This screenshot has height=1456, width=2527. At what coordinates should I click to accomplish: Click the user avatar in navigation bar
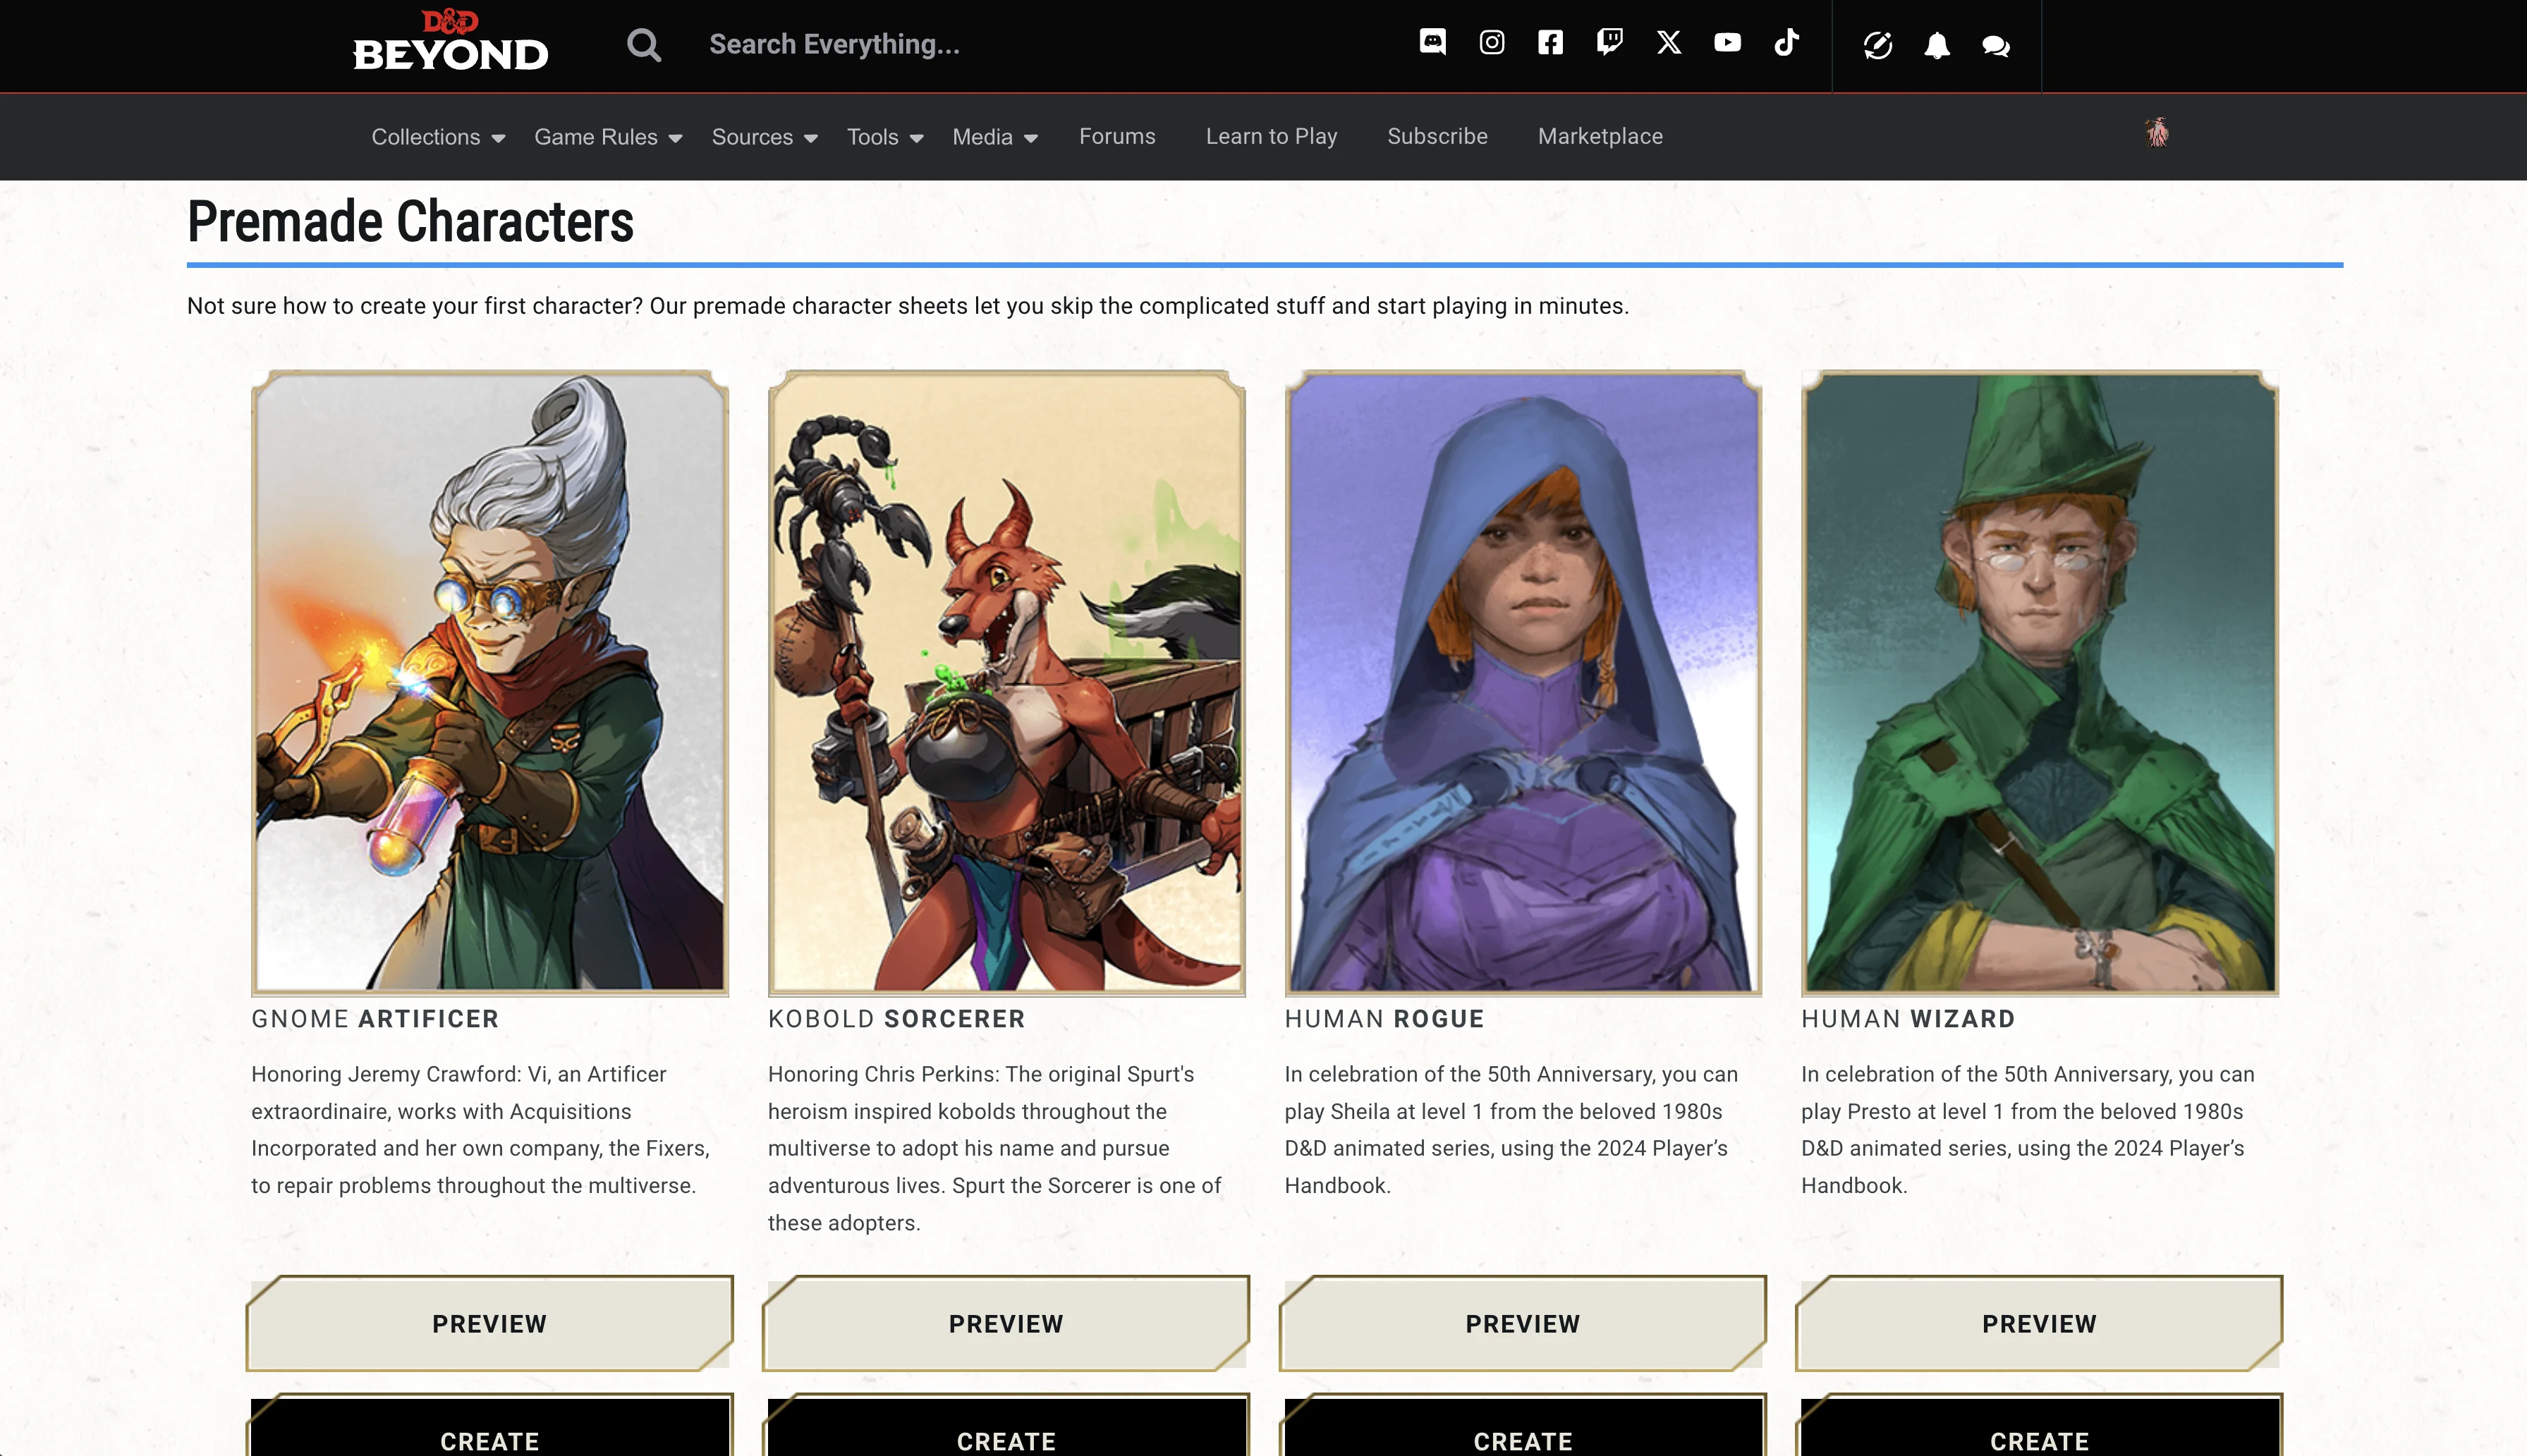pyautogui.click(x=2157, y=133)
